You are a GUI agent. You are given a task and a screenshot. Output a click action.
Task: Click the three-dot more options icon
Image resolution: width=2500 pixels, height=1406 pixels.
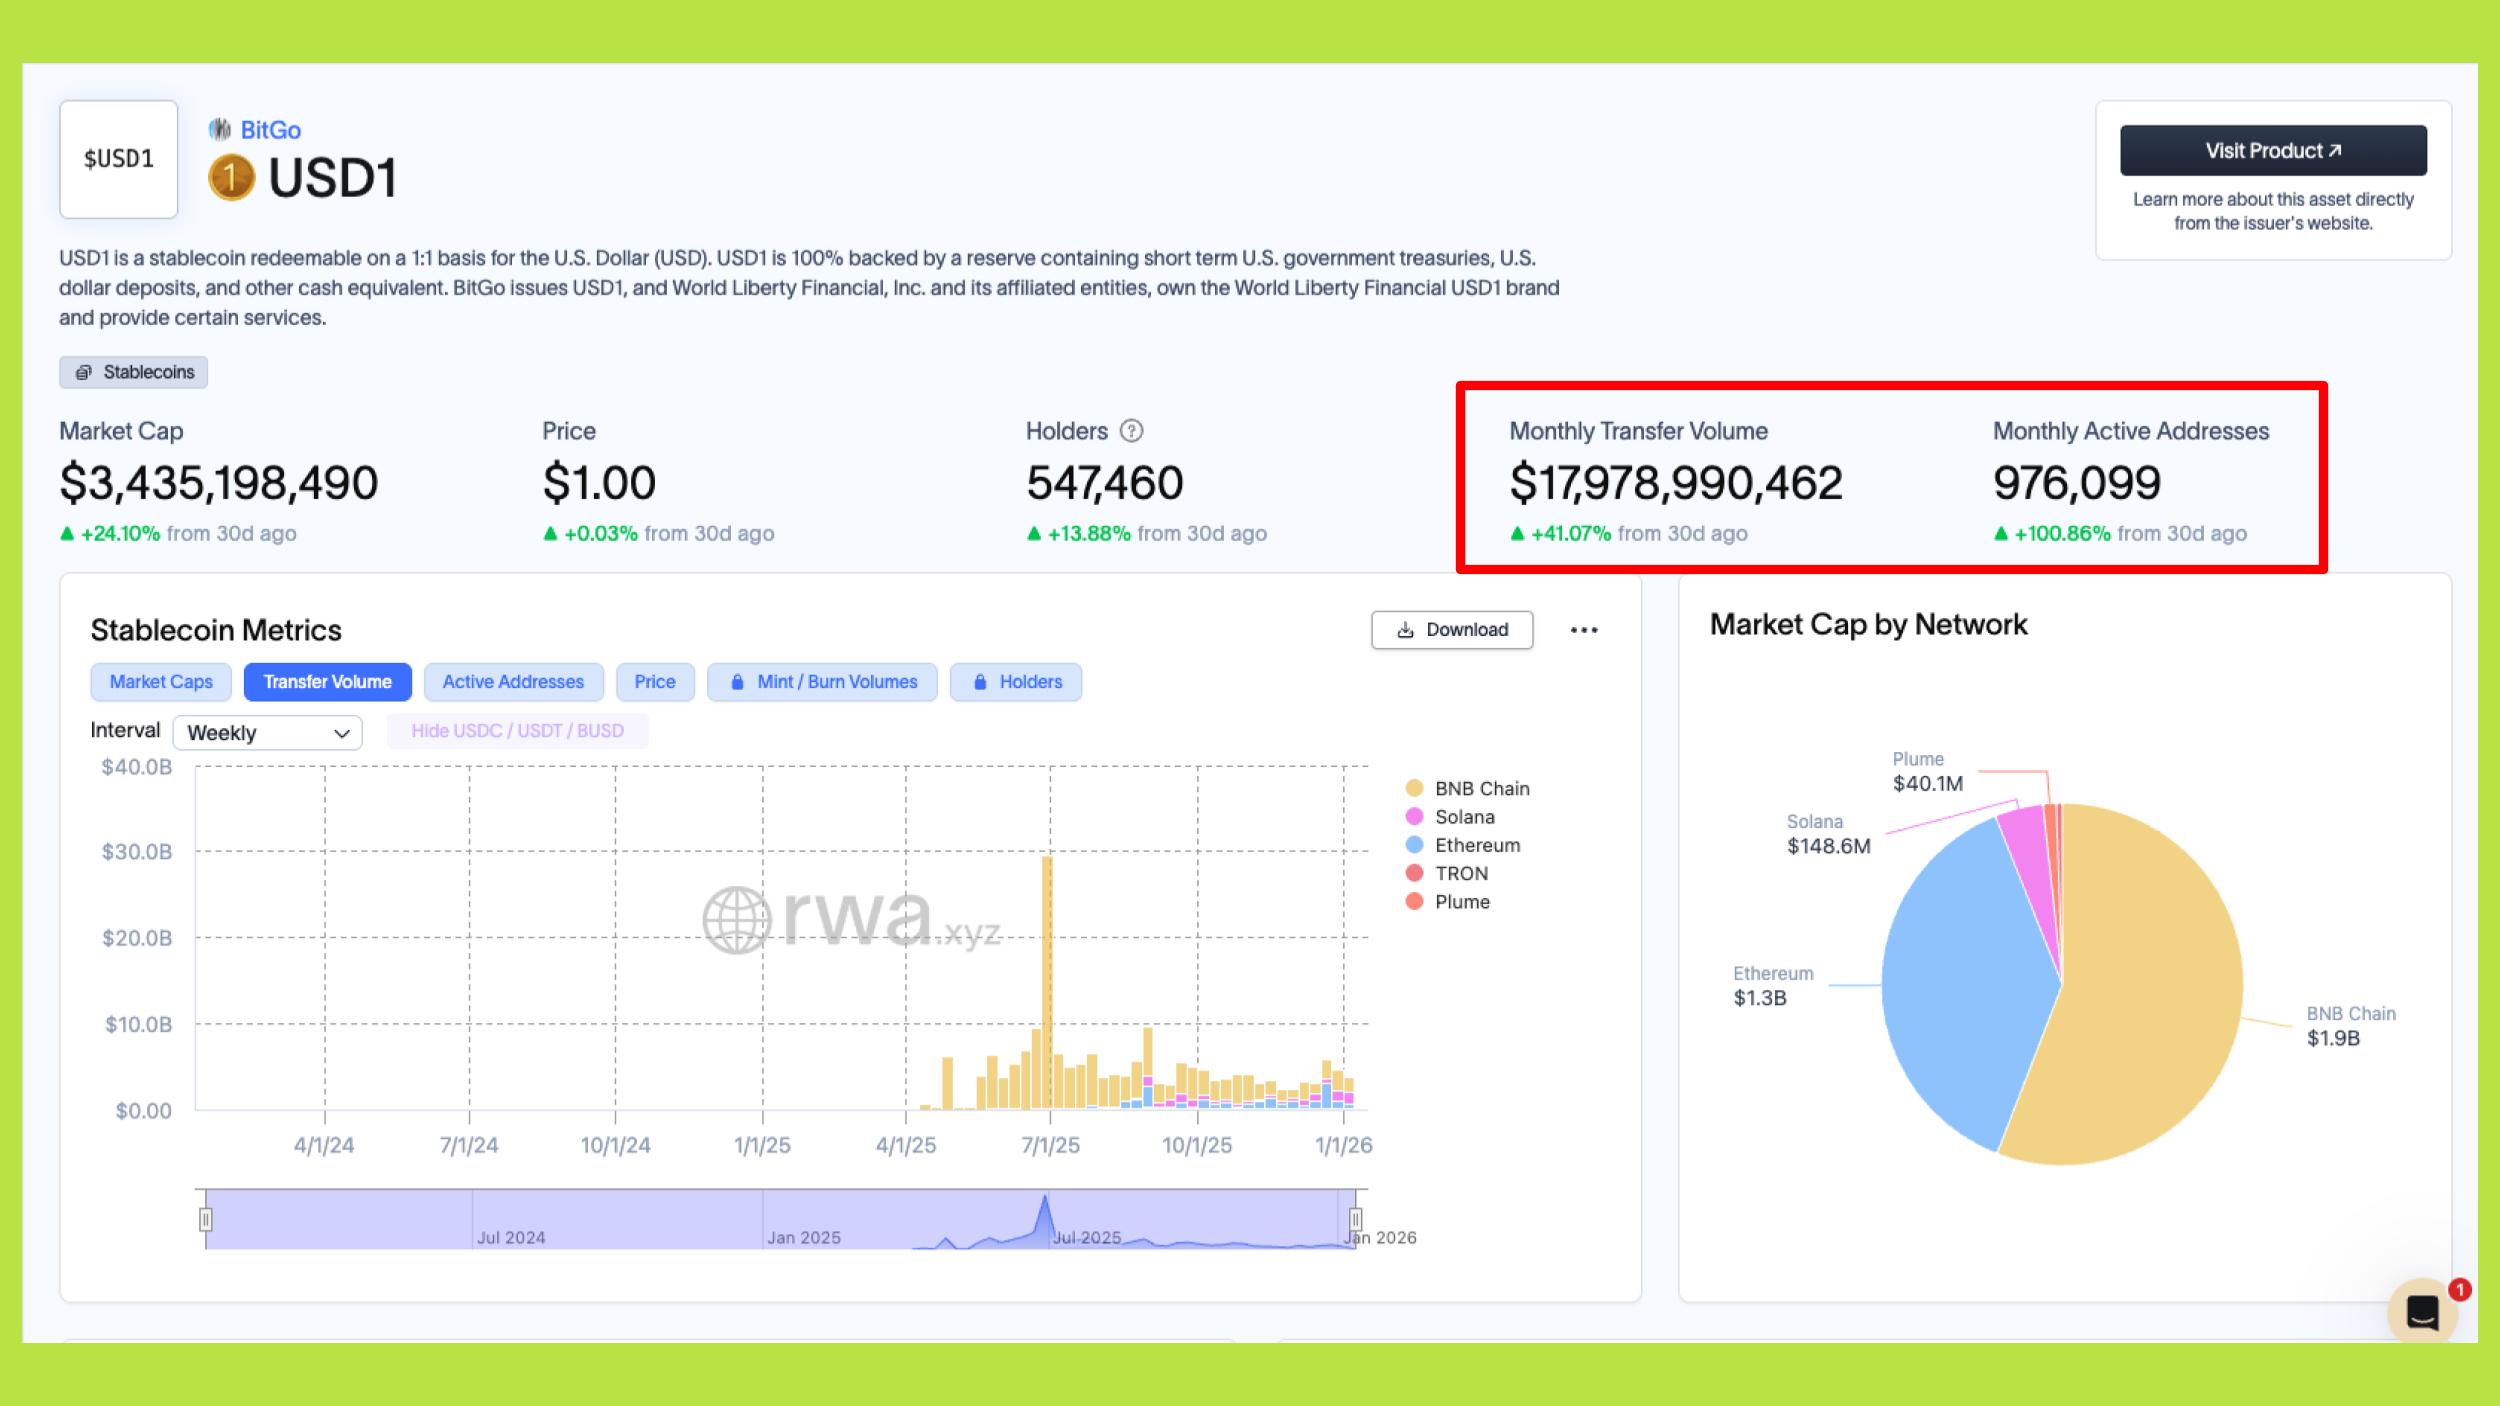coord(1584,630)
